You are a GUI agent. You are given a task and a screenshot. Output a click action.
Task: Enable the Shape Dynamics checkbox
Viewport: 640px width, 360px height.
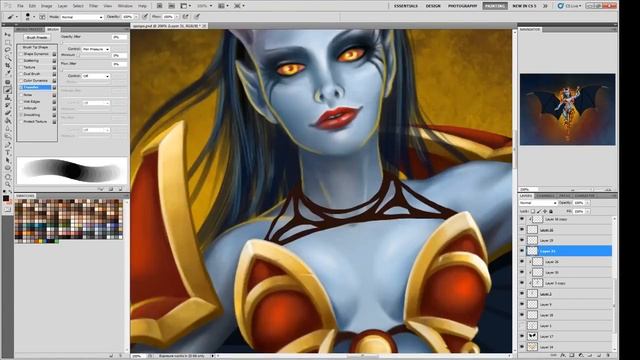[x=21, y=54]
